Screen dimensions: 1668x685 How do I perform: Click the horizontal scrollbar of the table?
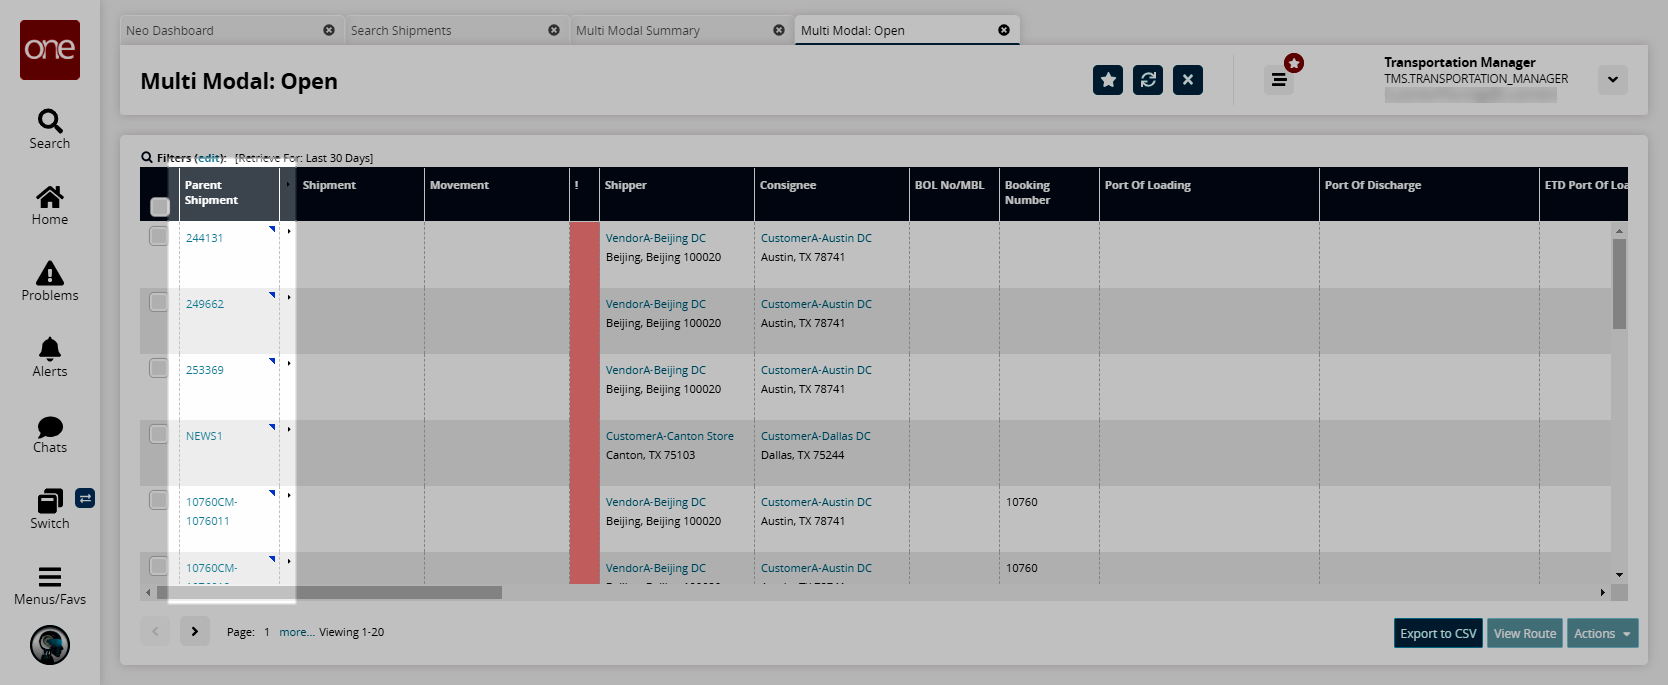click(x=329, y=593)
